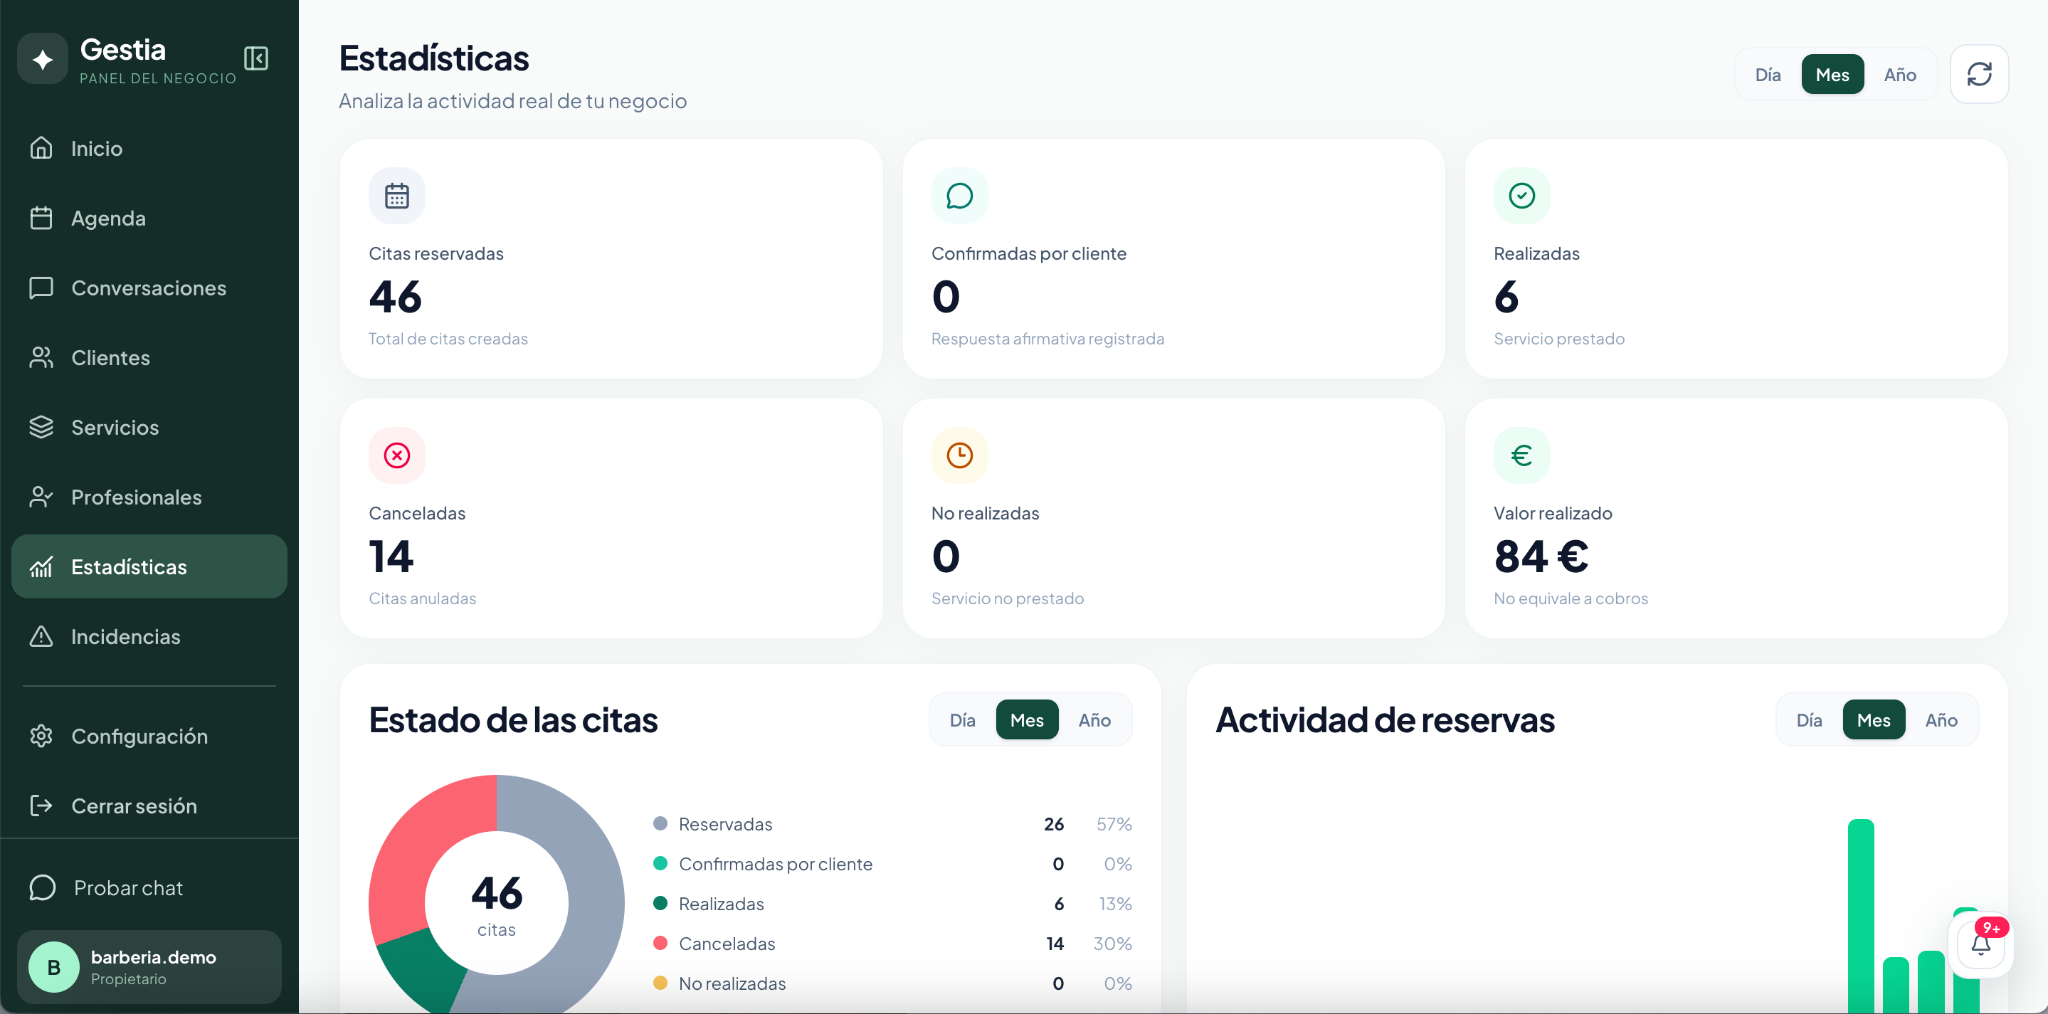Open the Profesionales section
Image resolution: width=2048 pixels, height=1014 pixels.
point(149,497)
